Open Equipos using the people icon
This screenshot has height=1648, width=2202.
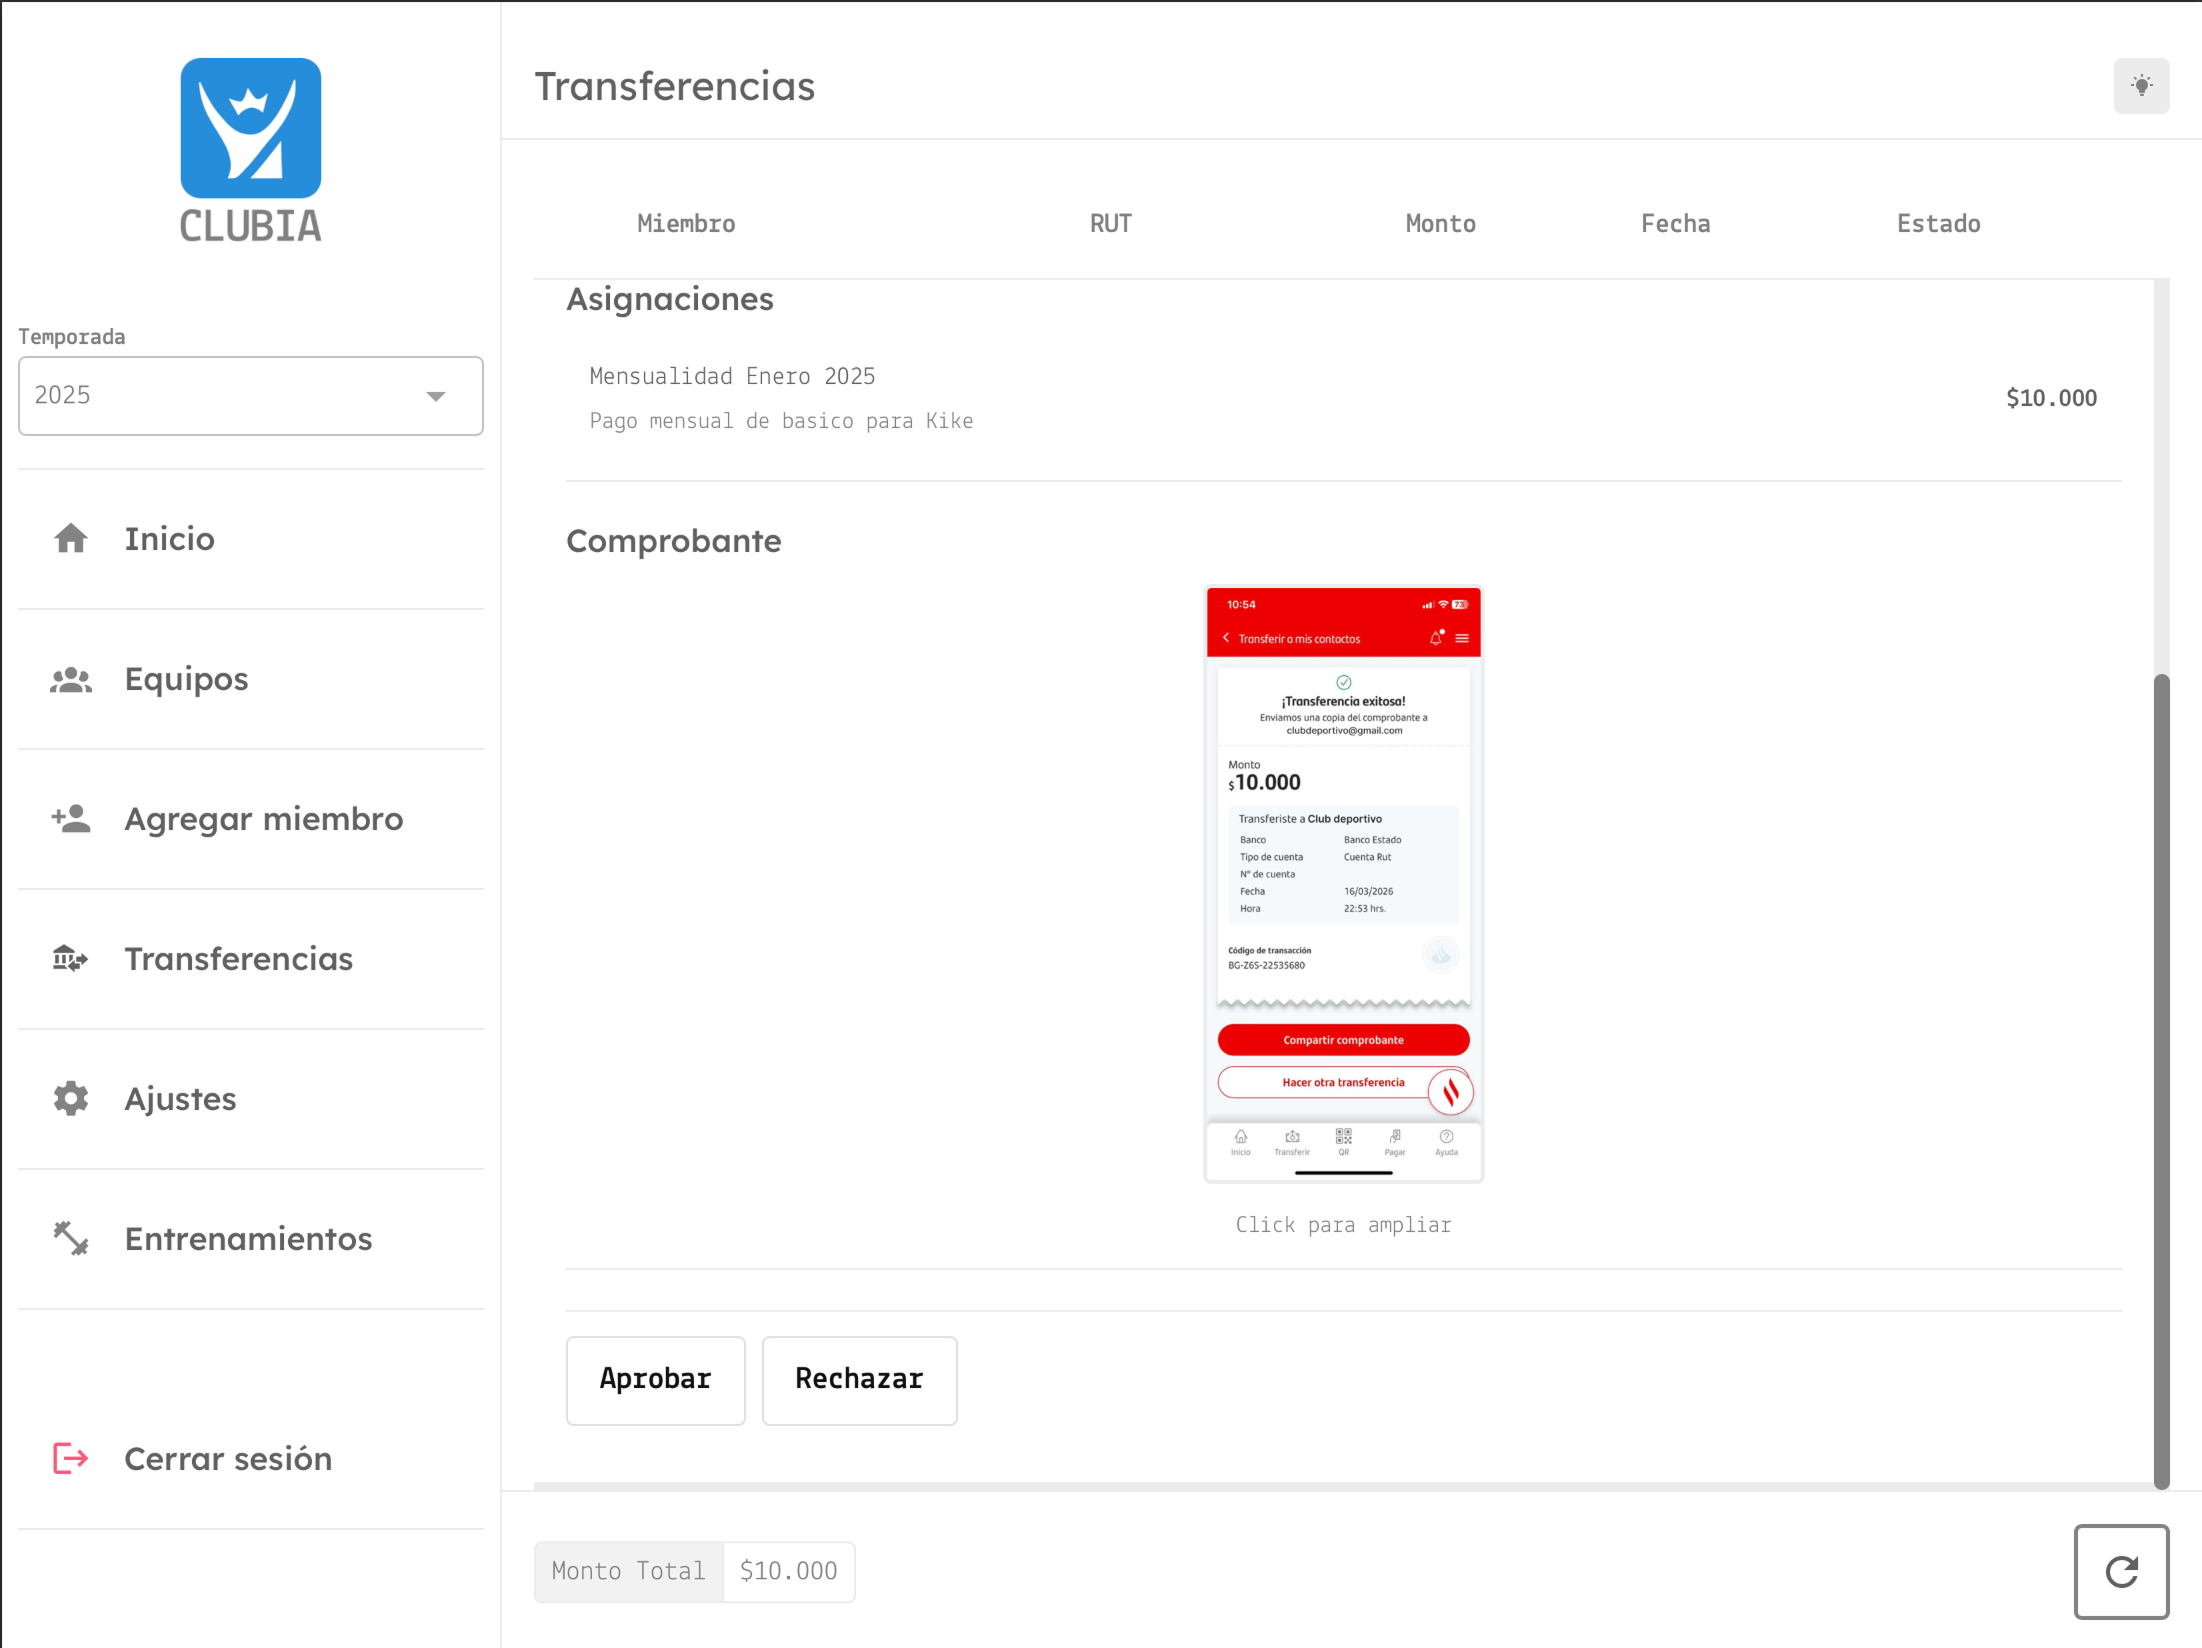click(x=70, y=678)
